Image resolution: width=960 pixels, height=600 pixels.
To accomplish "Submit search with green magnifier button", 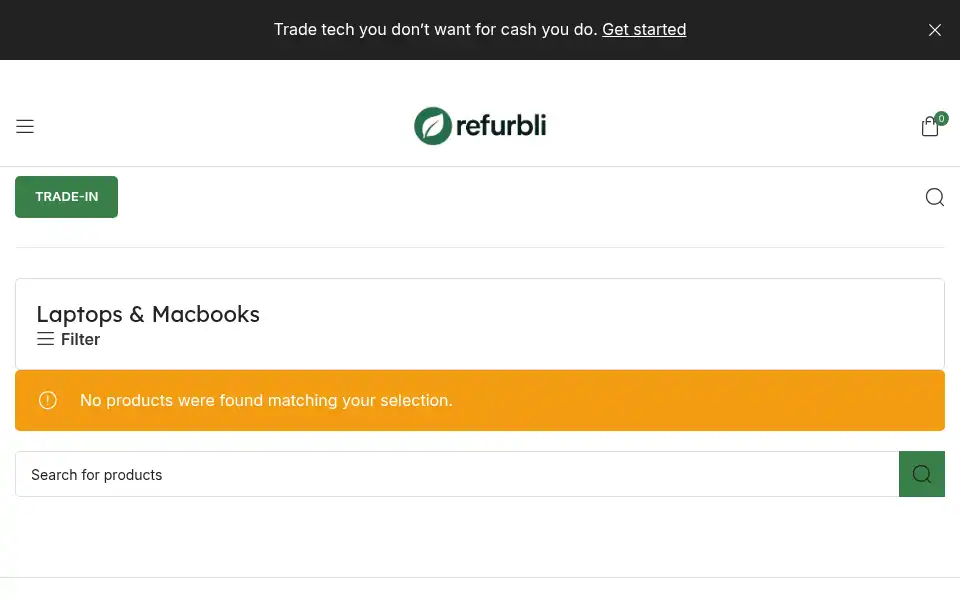I will tap(921, 474).
